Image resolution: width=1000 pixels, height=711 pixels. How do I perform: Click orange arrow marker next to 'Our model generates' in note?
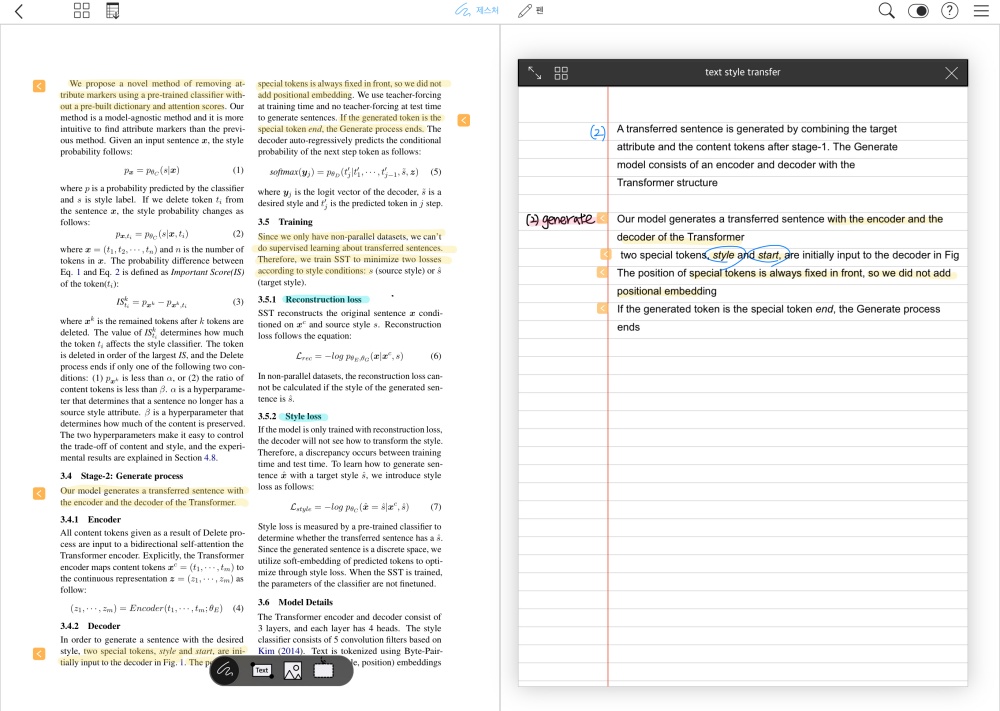602,218
